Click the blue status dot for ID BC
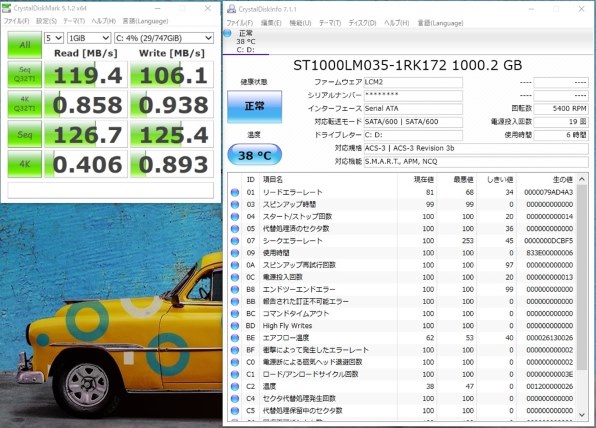The height and width of the screenshot is (428, 596). pyautogui.click(x=235, y=314)
